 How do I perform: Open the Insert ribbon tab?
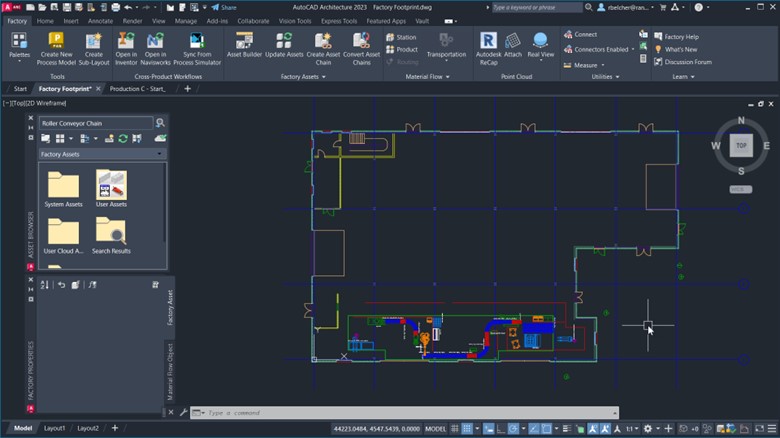[x=71, y=21]
